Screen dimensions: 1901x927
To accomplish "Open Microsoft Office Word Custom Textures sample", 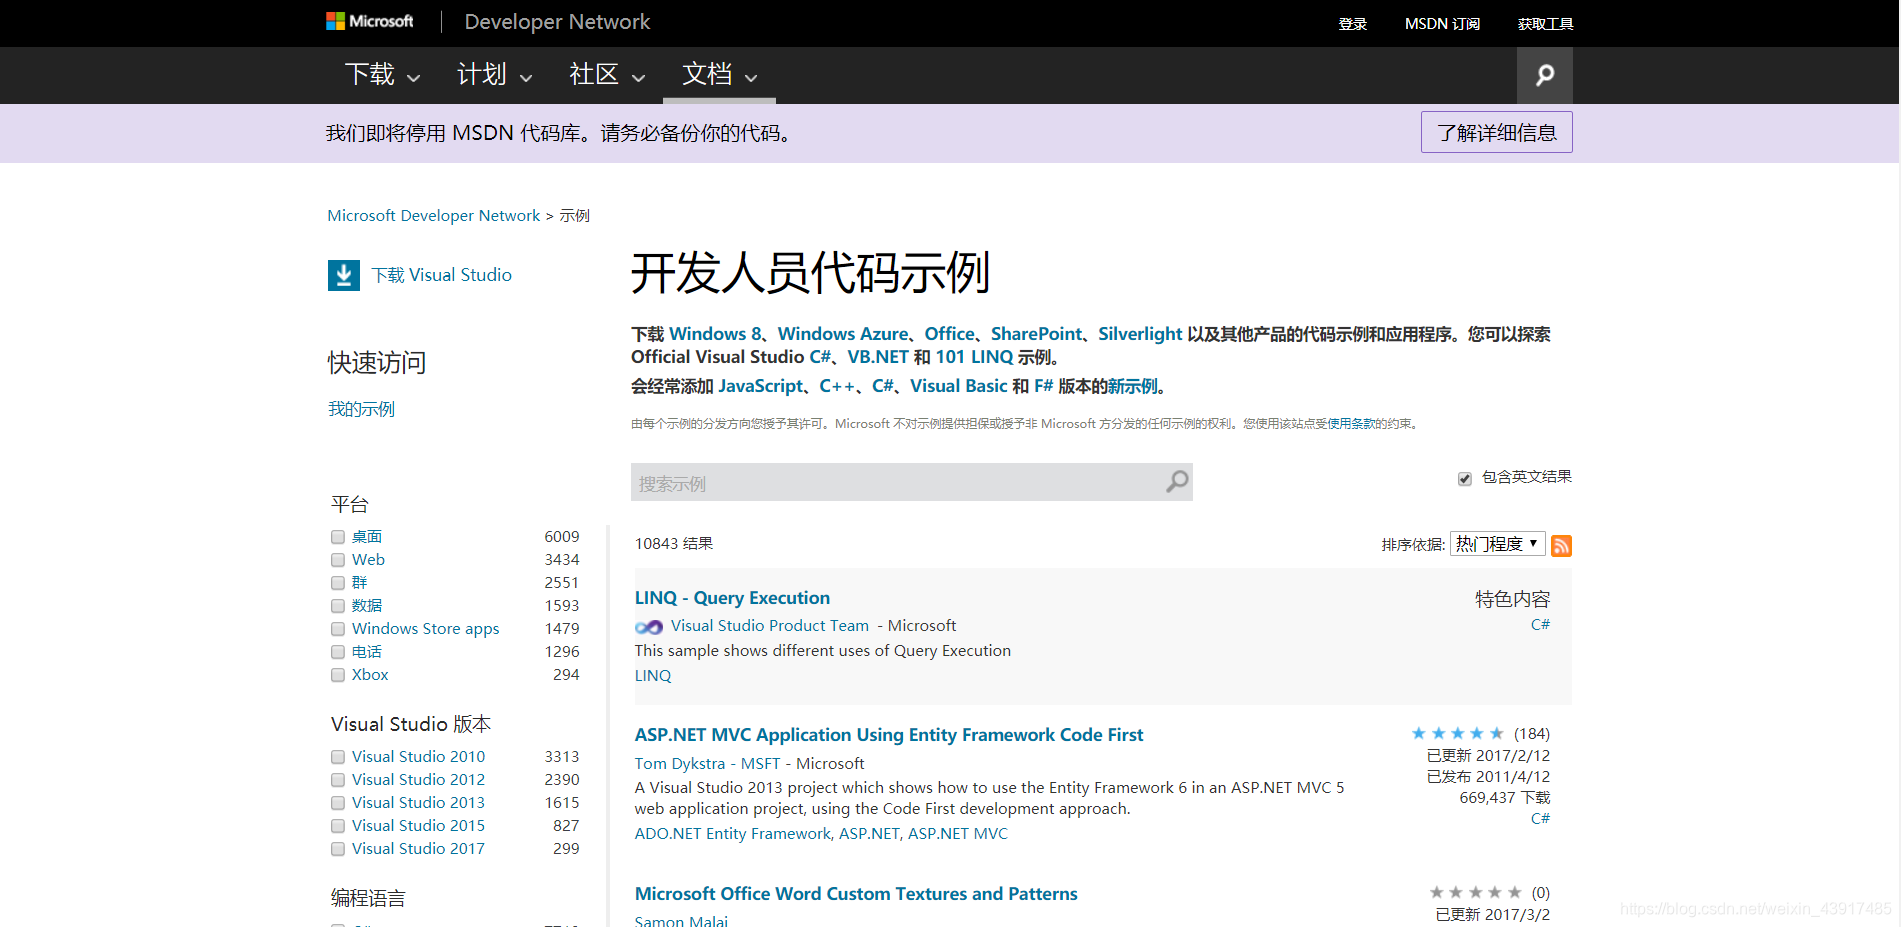I will coord(856,894).
